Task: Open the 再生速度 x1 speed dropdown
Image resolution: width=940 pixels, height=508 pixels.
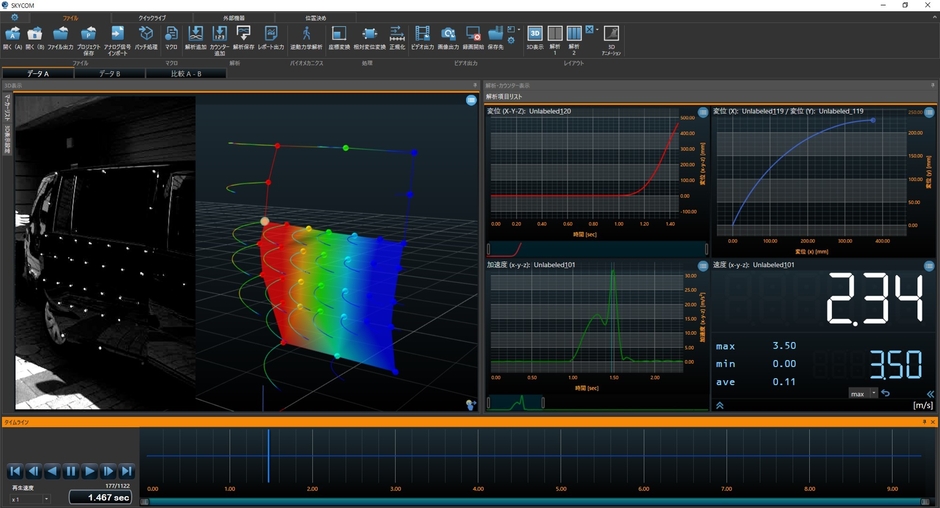Action: (29, 499)
